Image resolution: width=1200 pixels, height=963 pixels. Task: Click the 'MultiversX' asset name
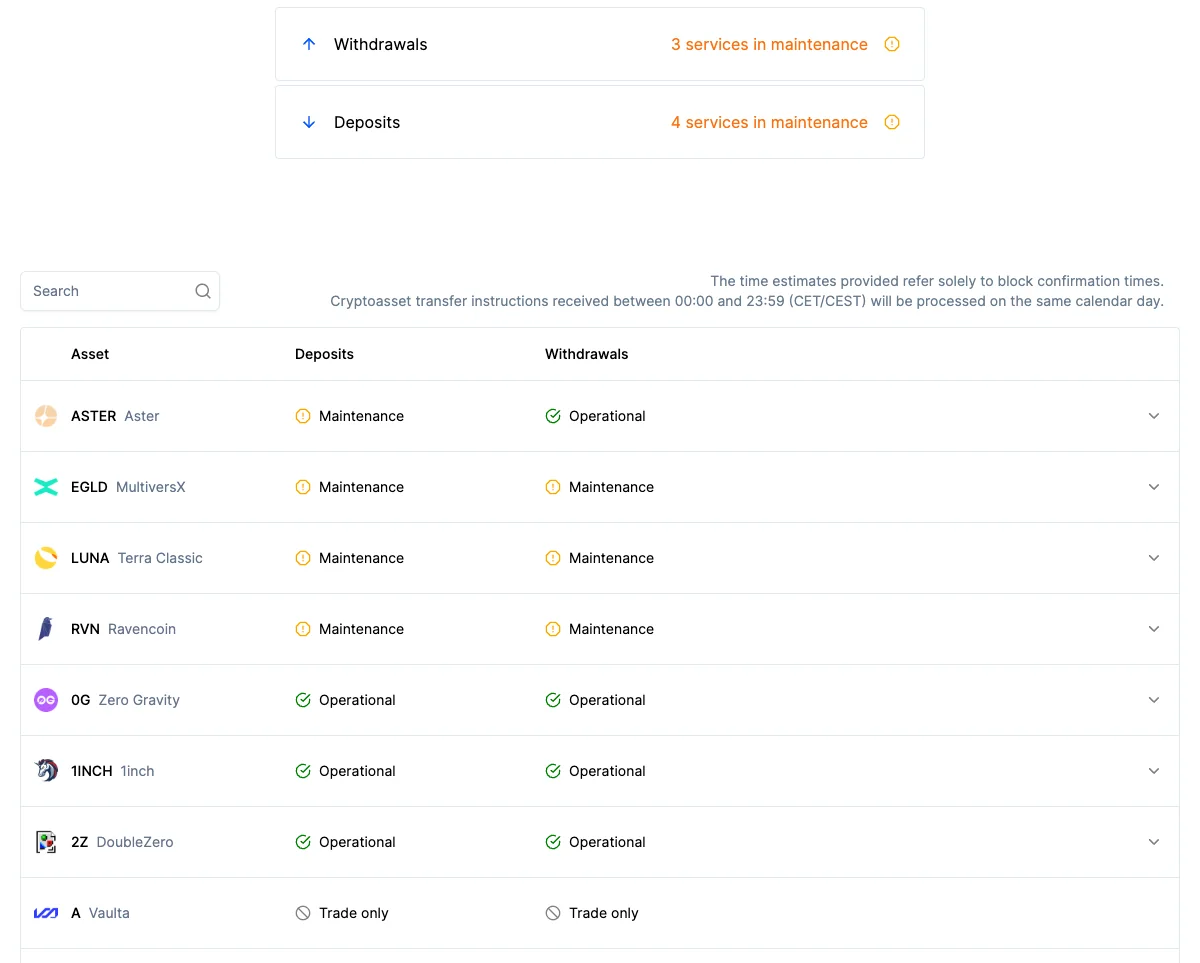[151, 487]
